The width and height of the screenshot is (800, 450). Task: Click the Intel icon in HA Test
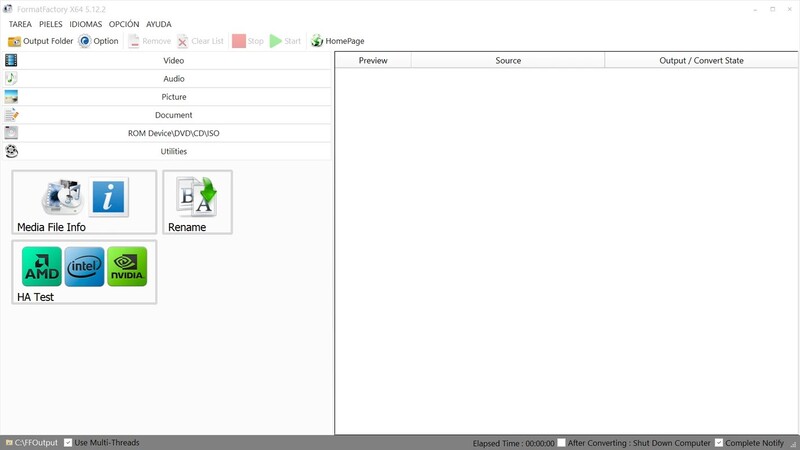[x=84, y=266]
